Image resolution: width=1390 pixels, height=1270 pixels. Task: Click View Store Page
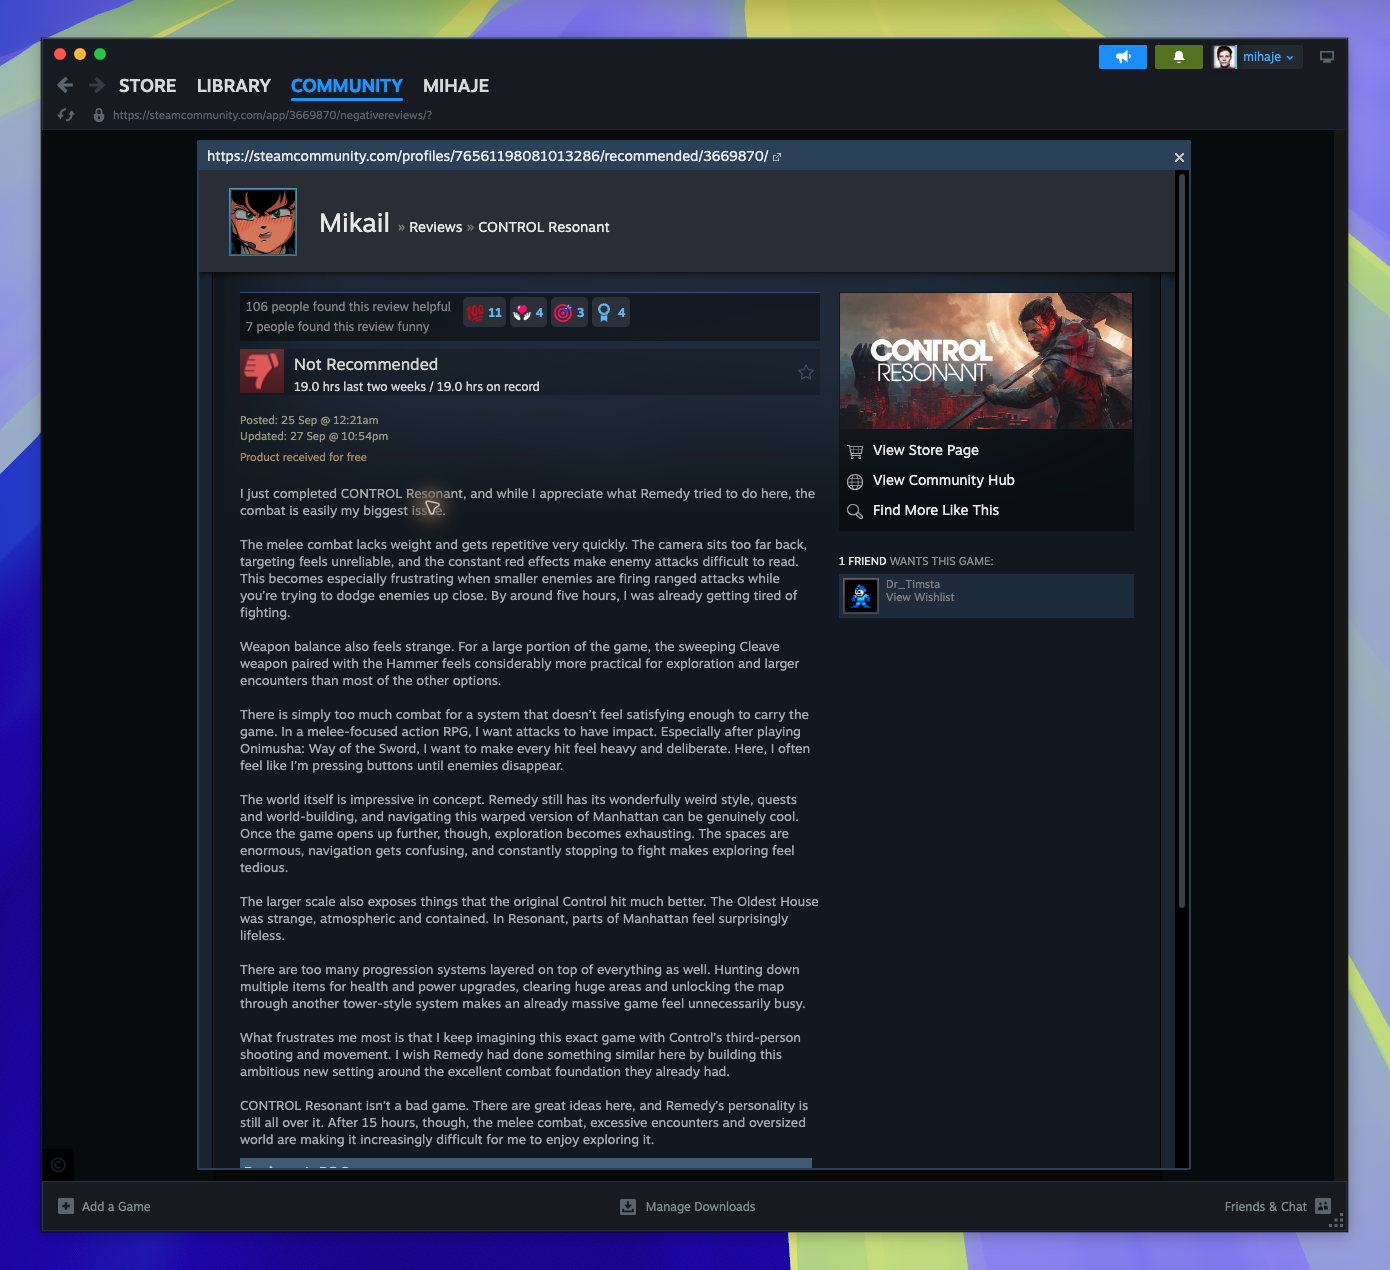pos(926,450)
